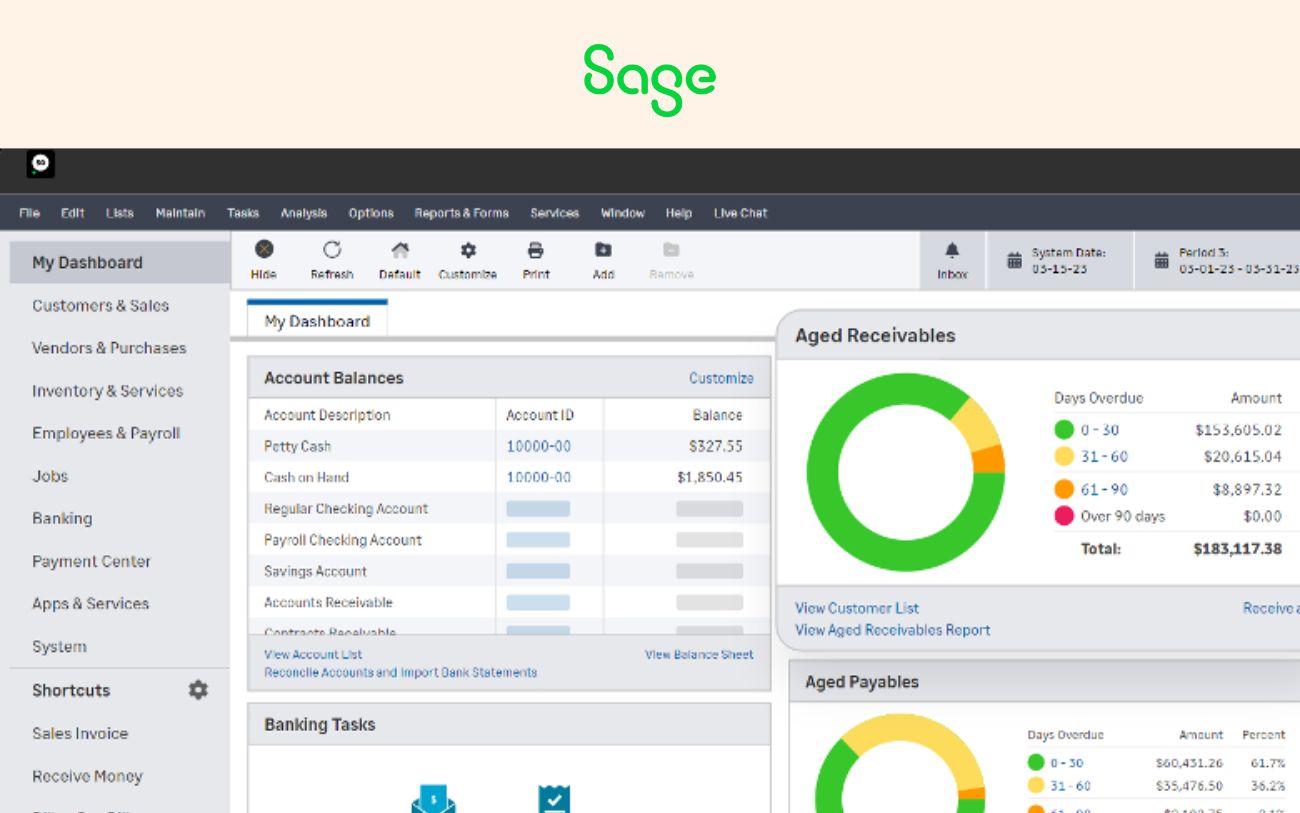Open the Tasks menu

(x=243, y=213)
